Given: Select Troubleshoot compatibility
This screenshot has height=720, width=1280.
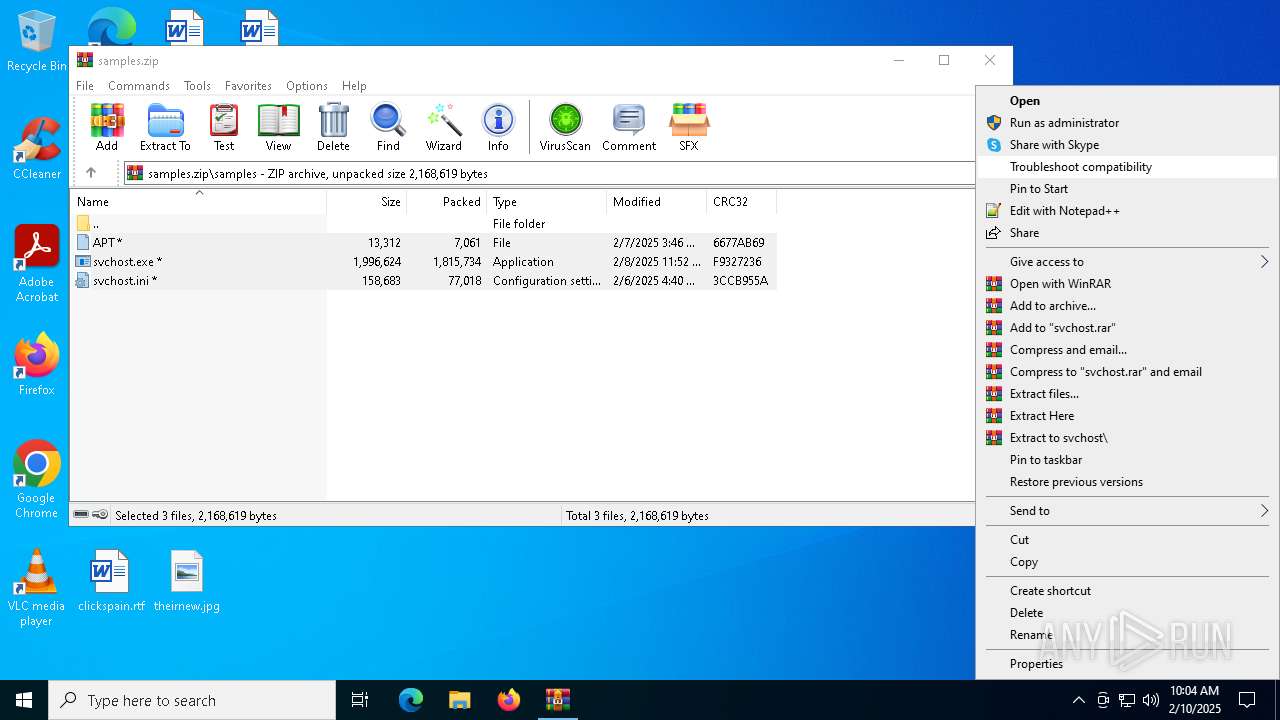Looking at the screenshot, I should tap(1127, 167).
